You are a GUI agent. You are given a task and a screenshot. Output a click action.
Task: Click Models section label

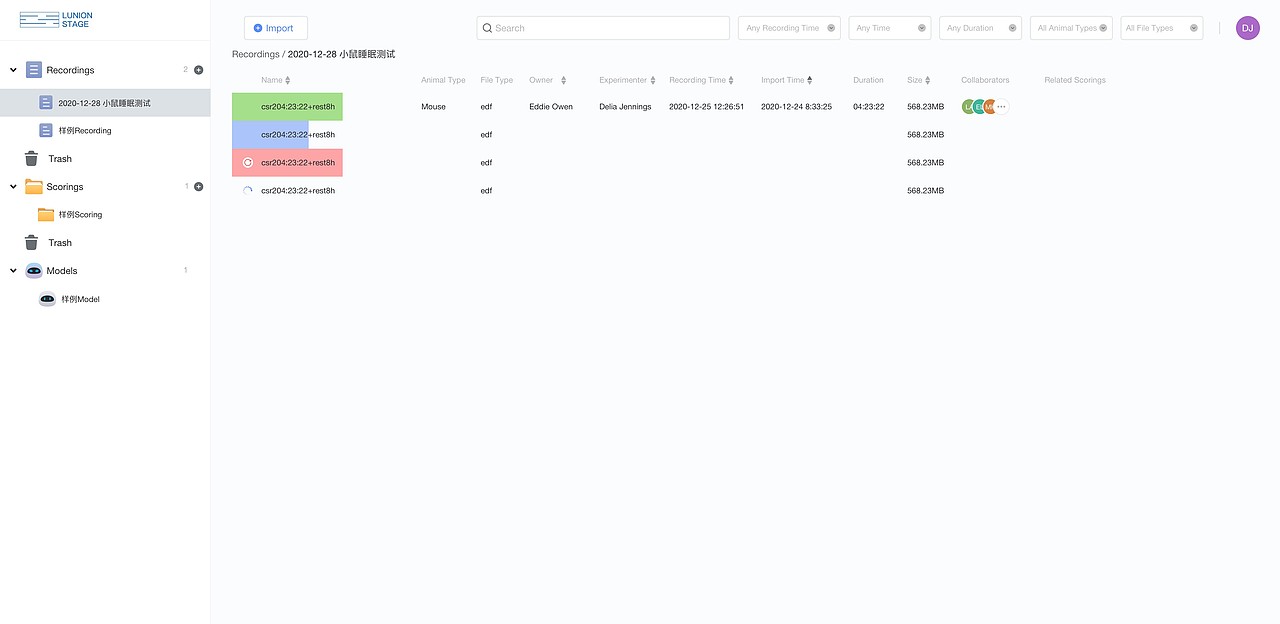click(x=62, y=271)
